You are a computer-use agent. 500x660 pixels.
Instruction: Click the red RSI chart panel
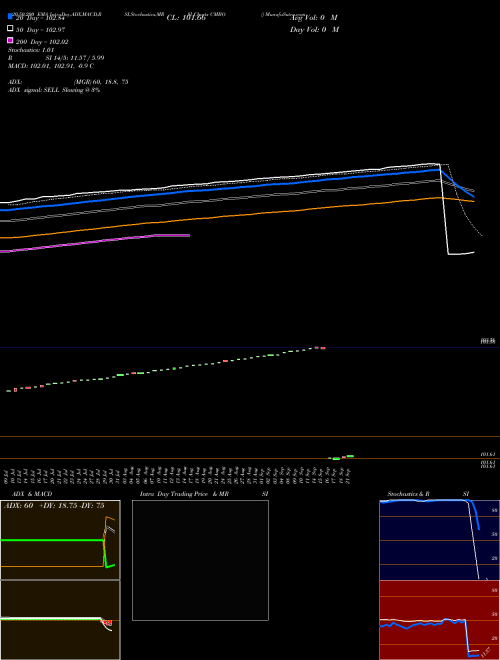tap(440, 620)
